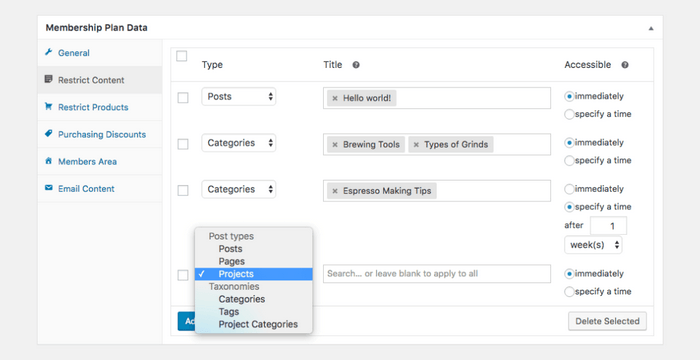Open the Posts type dropdown

239,96
